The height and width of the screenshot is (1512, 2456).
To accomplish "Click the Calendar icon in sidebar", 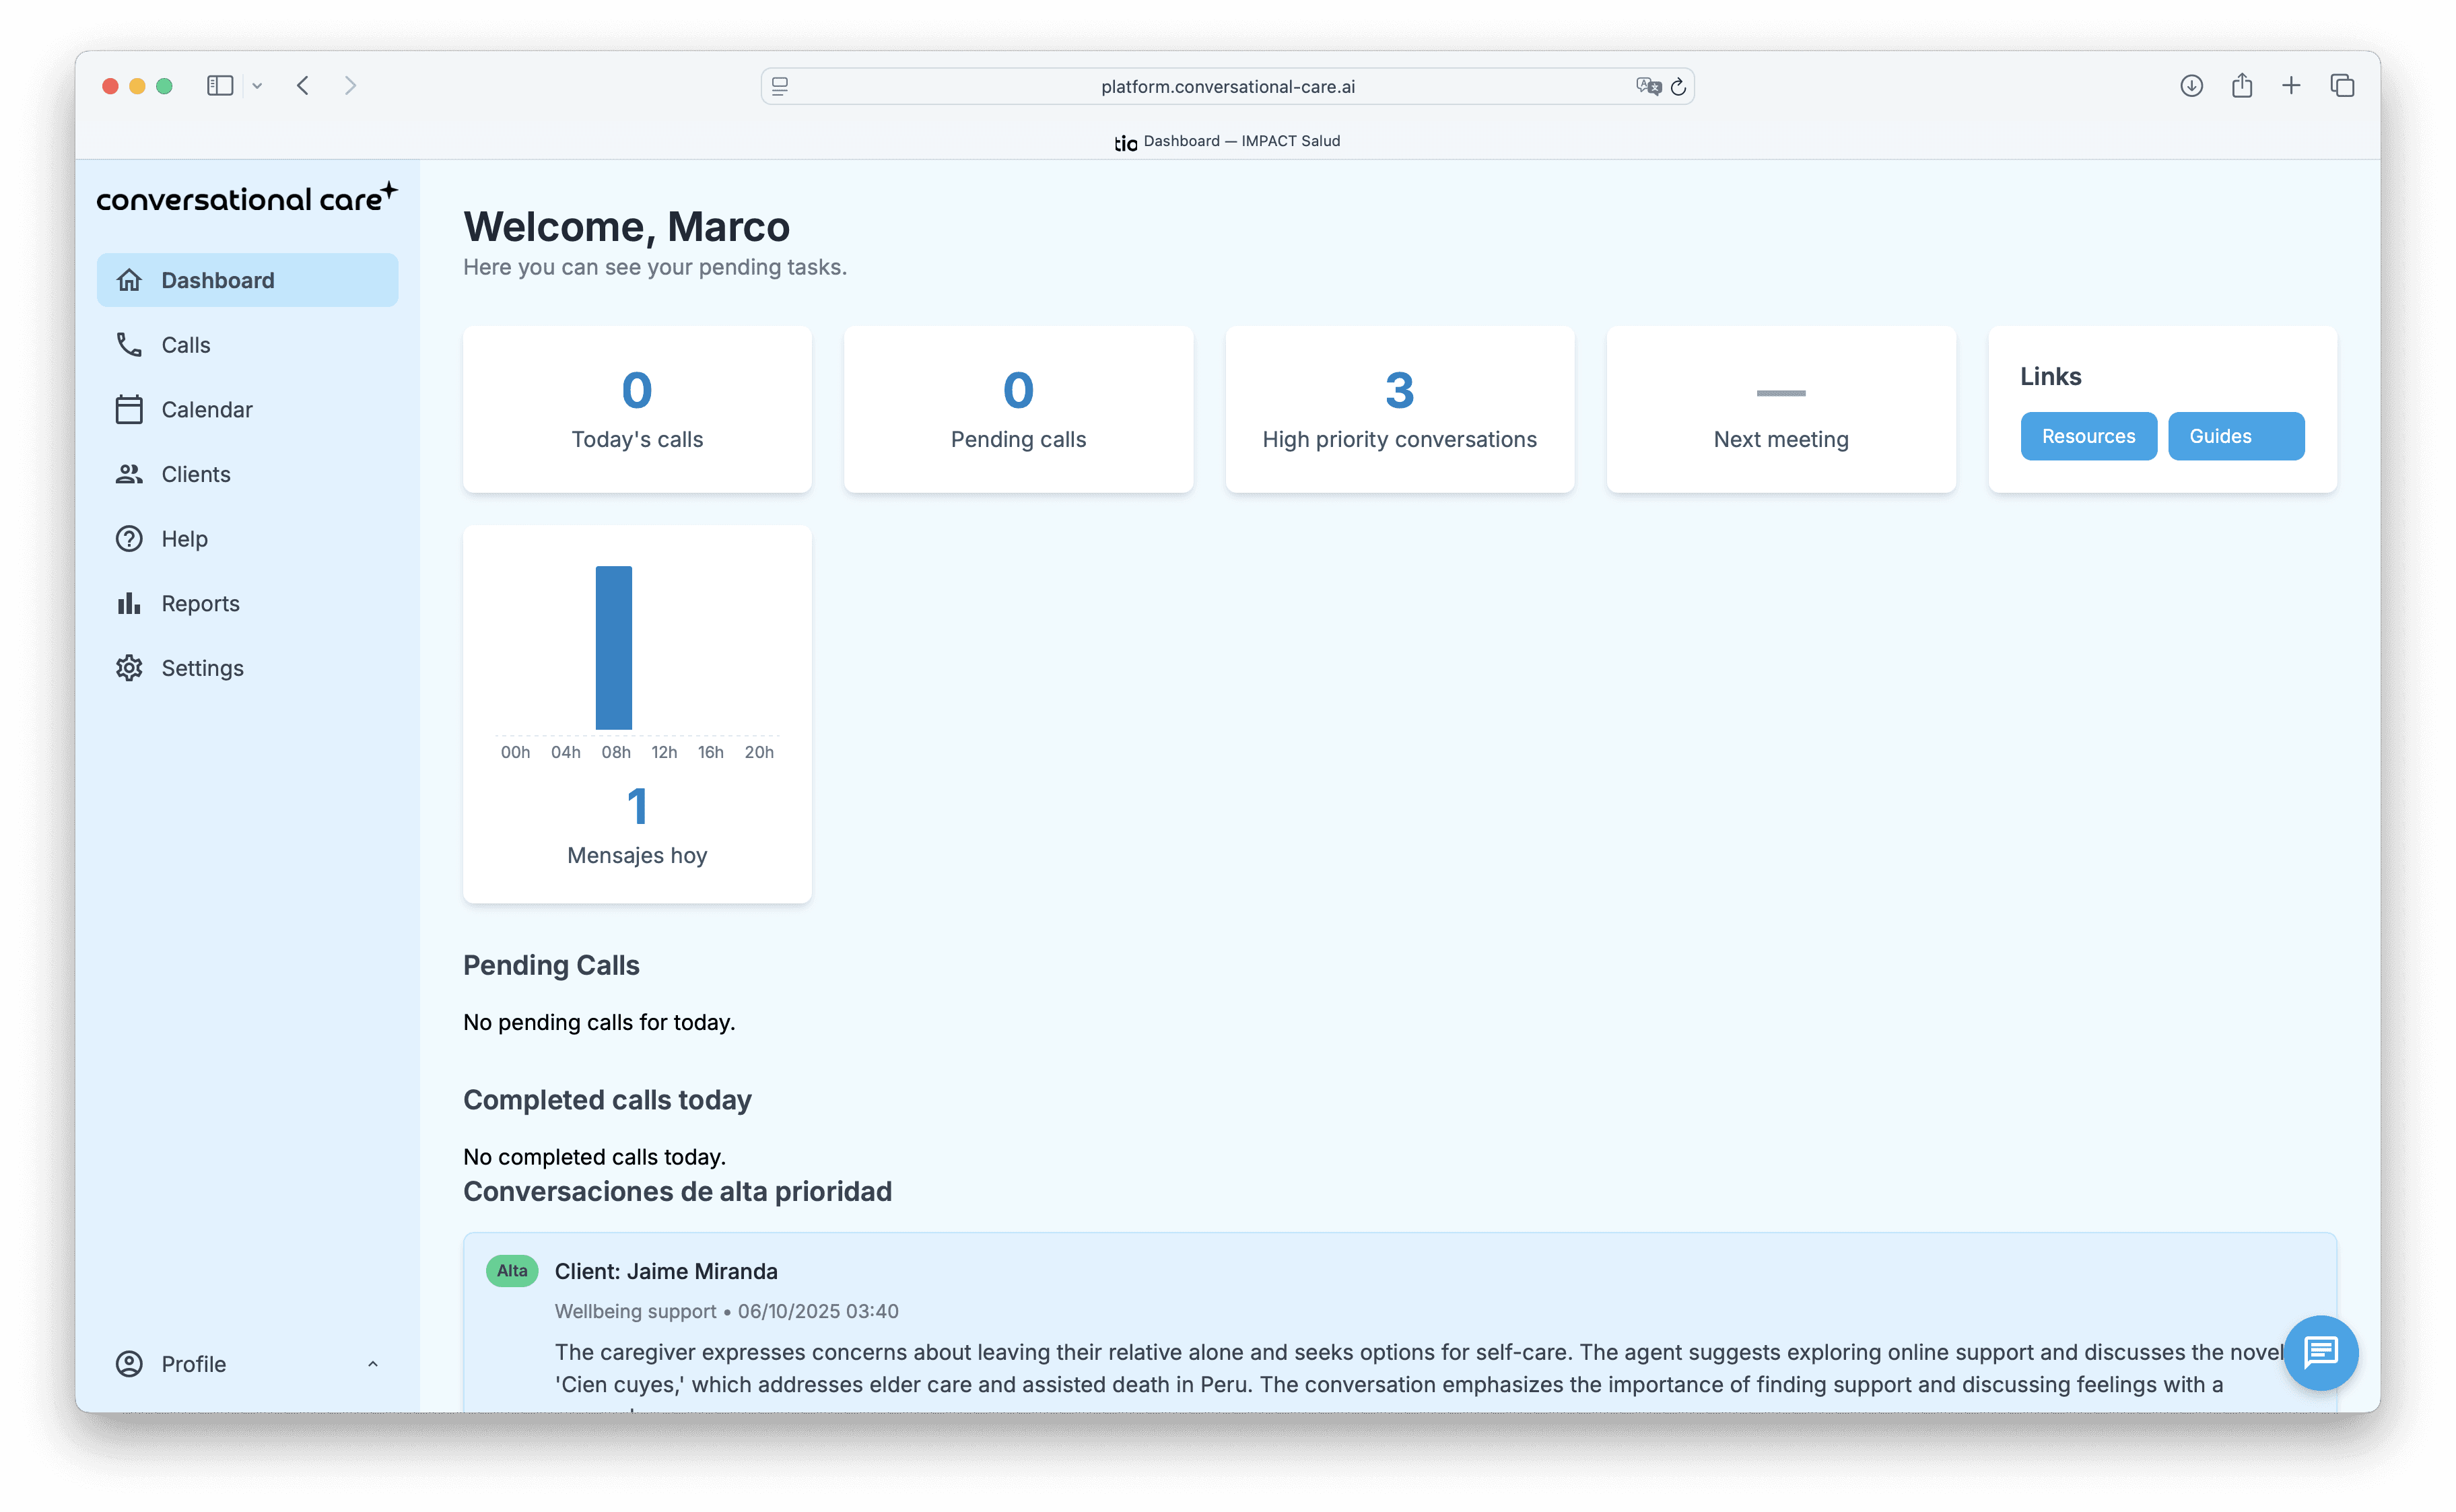I will click(129, 410).
